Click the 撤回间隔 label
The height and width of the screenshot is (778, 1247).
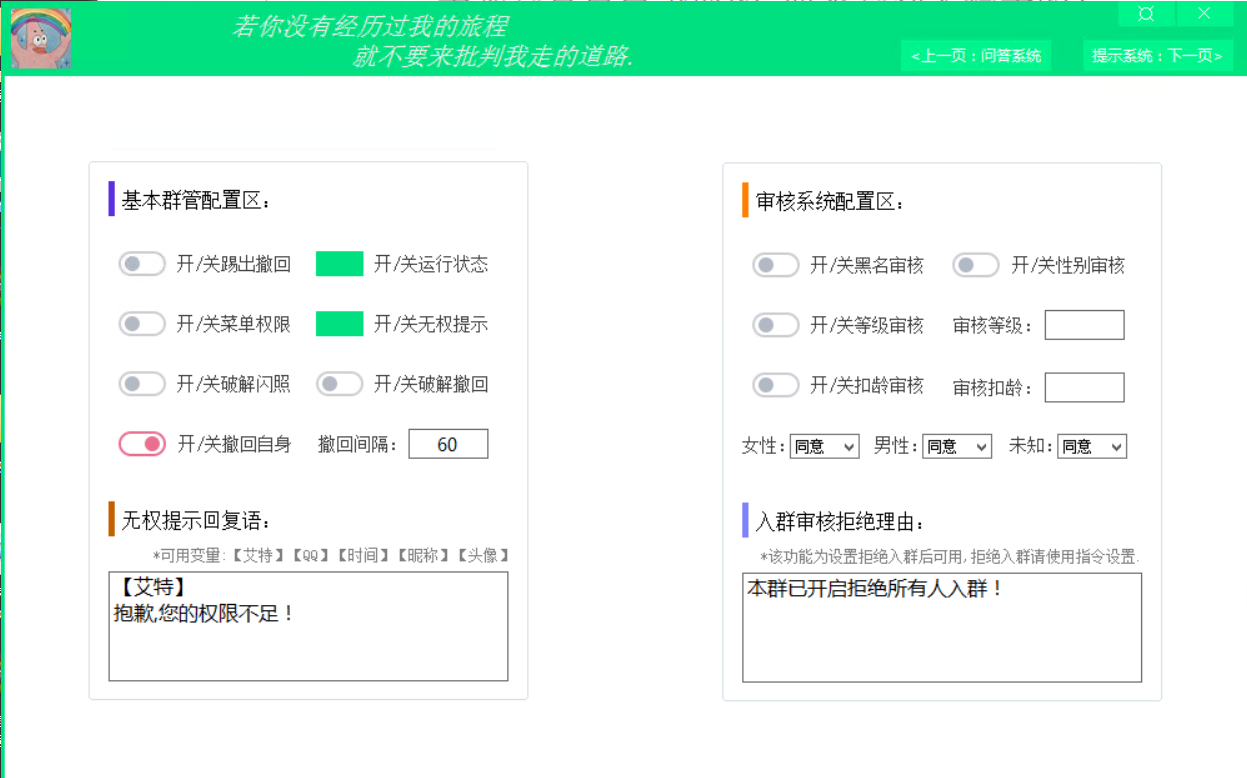[358, 444]
